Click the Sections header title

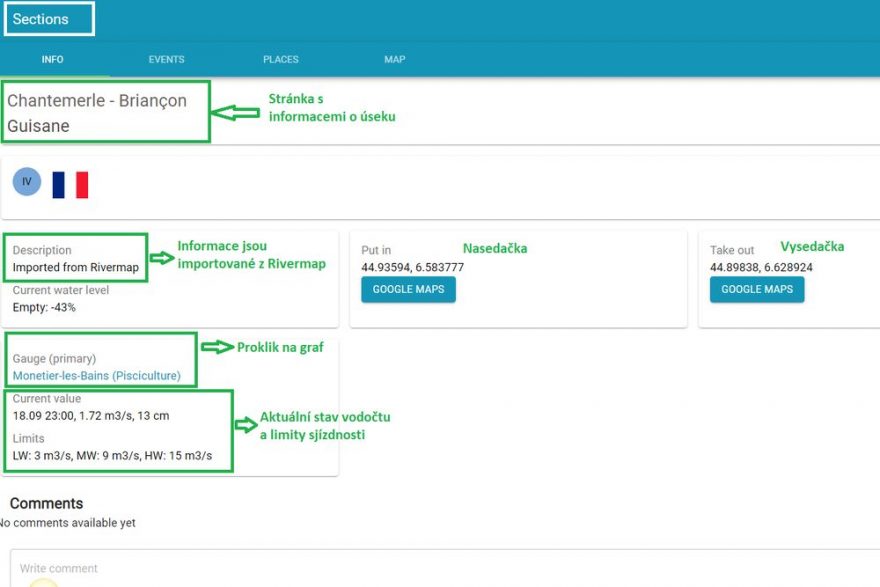41,19
